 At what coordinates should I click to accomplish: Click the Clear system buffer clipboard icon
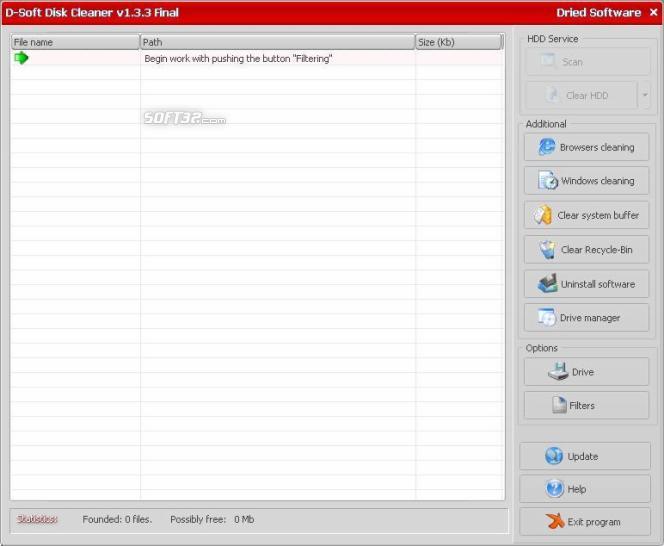coord(543,215)
